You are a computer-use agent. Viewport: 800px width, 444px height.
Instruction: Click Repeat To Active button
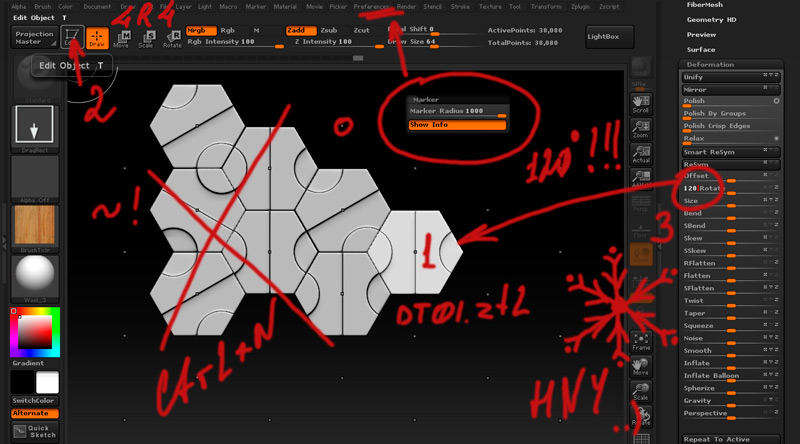coord(731,439)
